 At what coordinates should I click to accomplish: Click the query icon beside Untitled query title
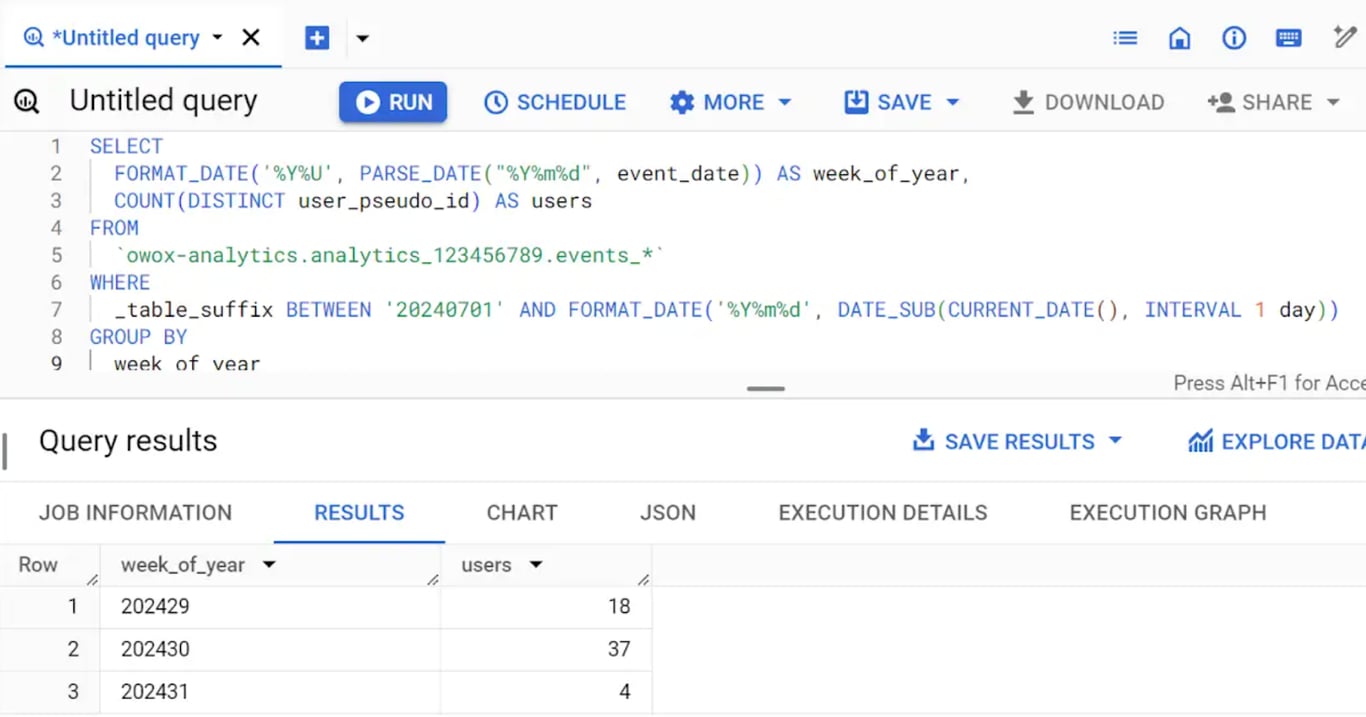[x=26, y=101]
